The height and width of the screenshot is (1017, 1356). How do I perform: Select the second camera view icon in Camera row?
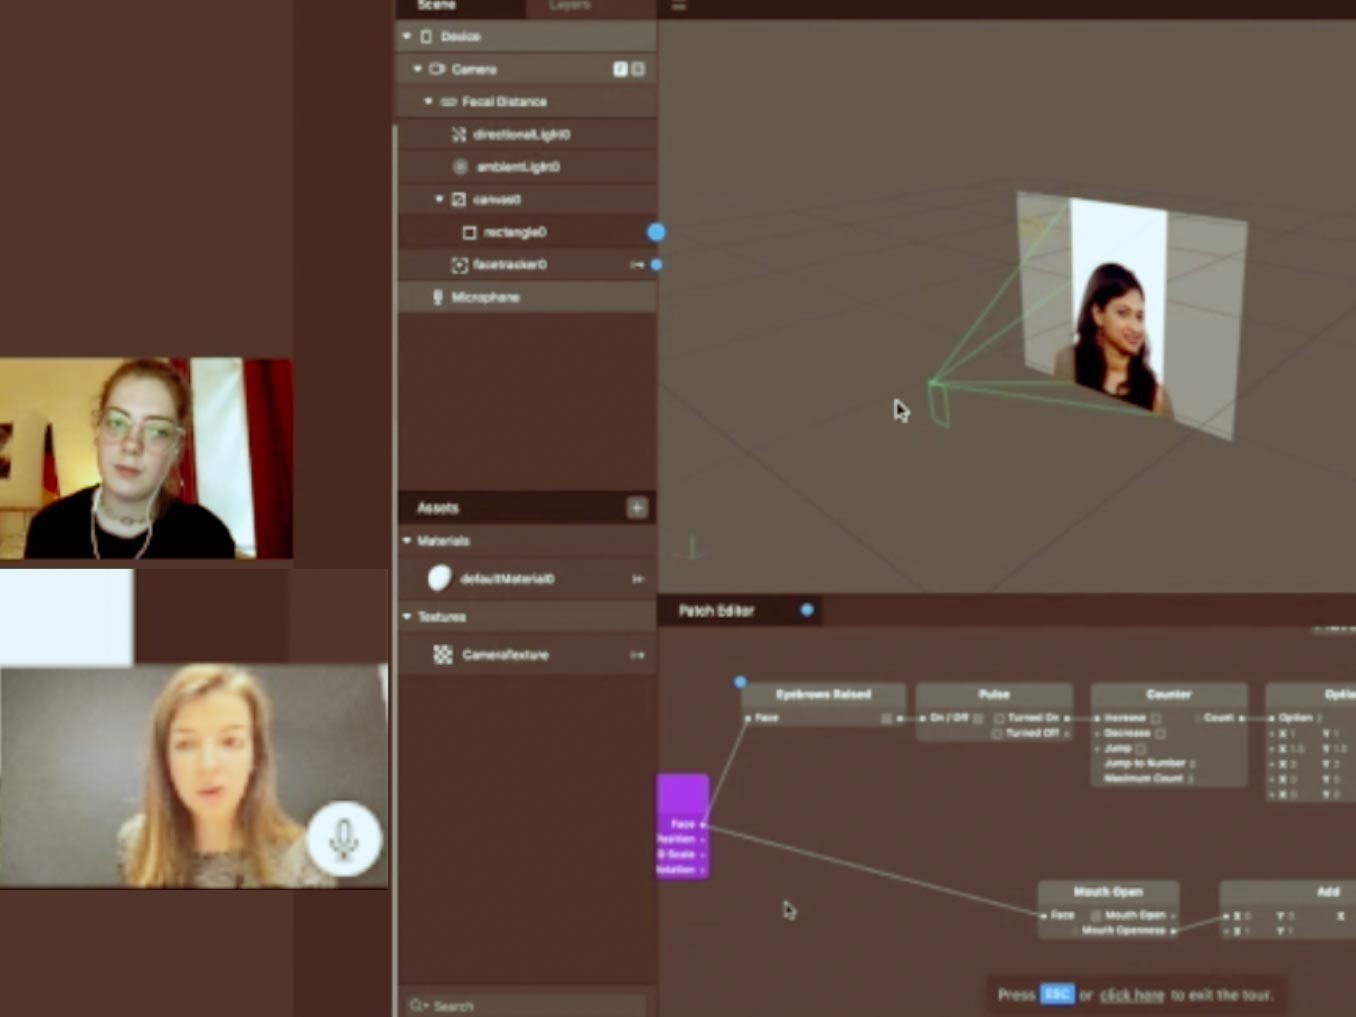tap(638, 69)
